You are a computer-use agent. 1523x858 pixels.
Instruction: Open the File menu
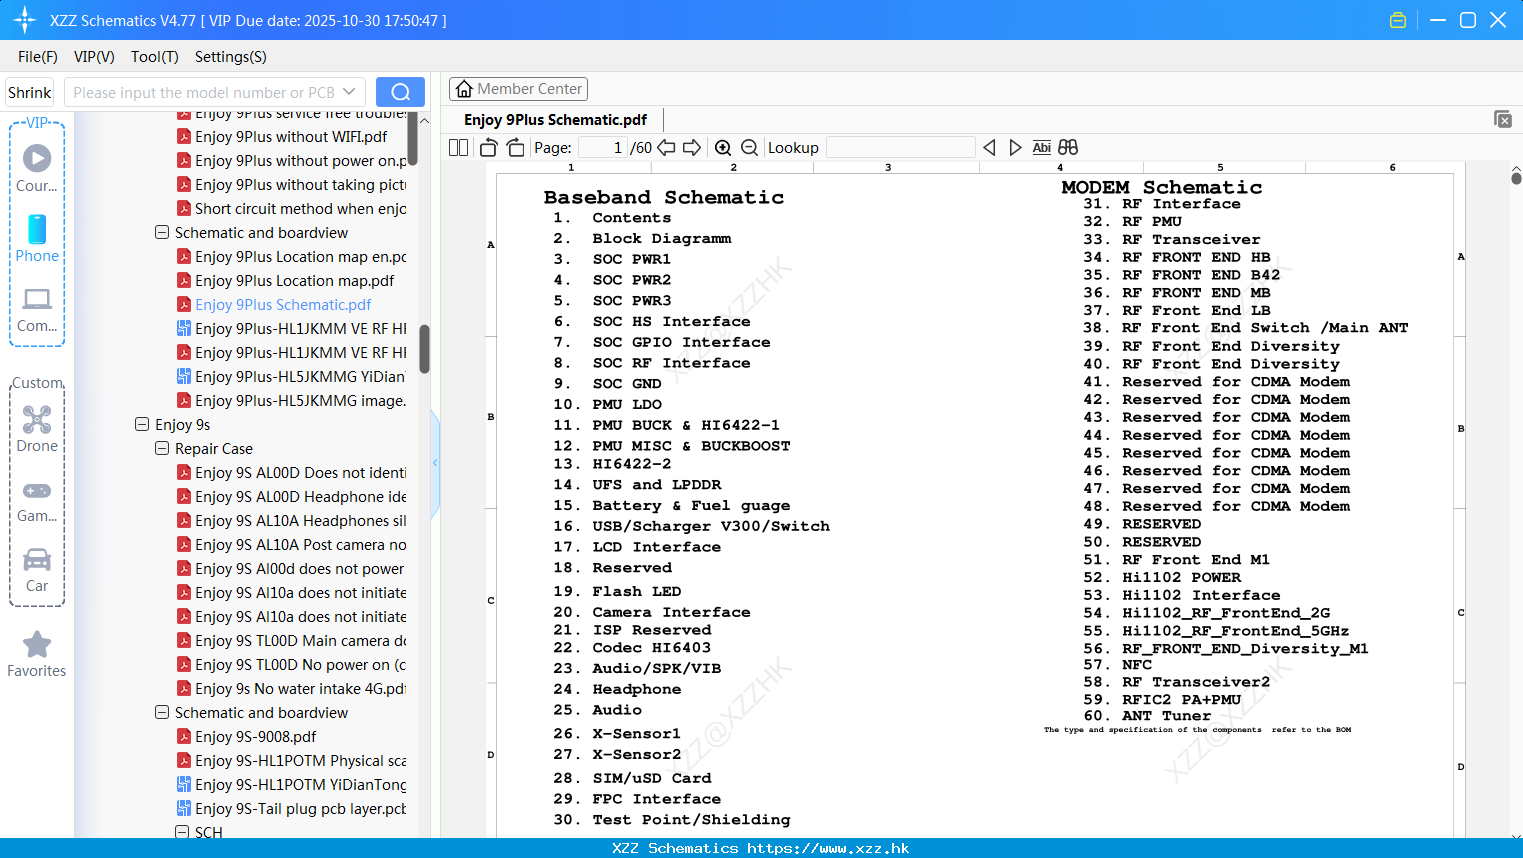point(38,56)
